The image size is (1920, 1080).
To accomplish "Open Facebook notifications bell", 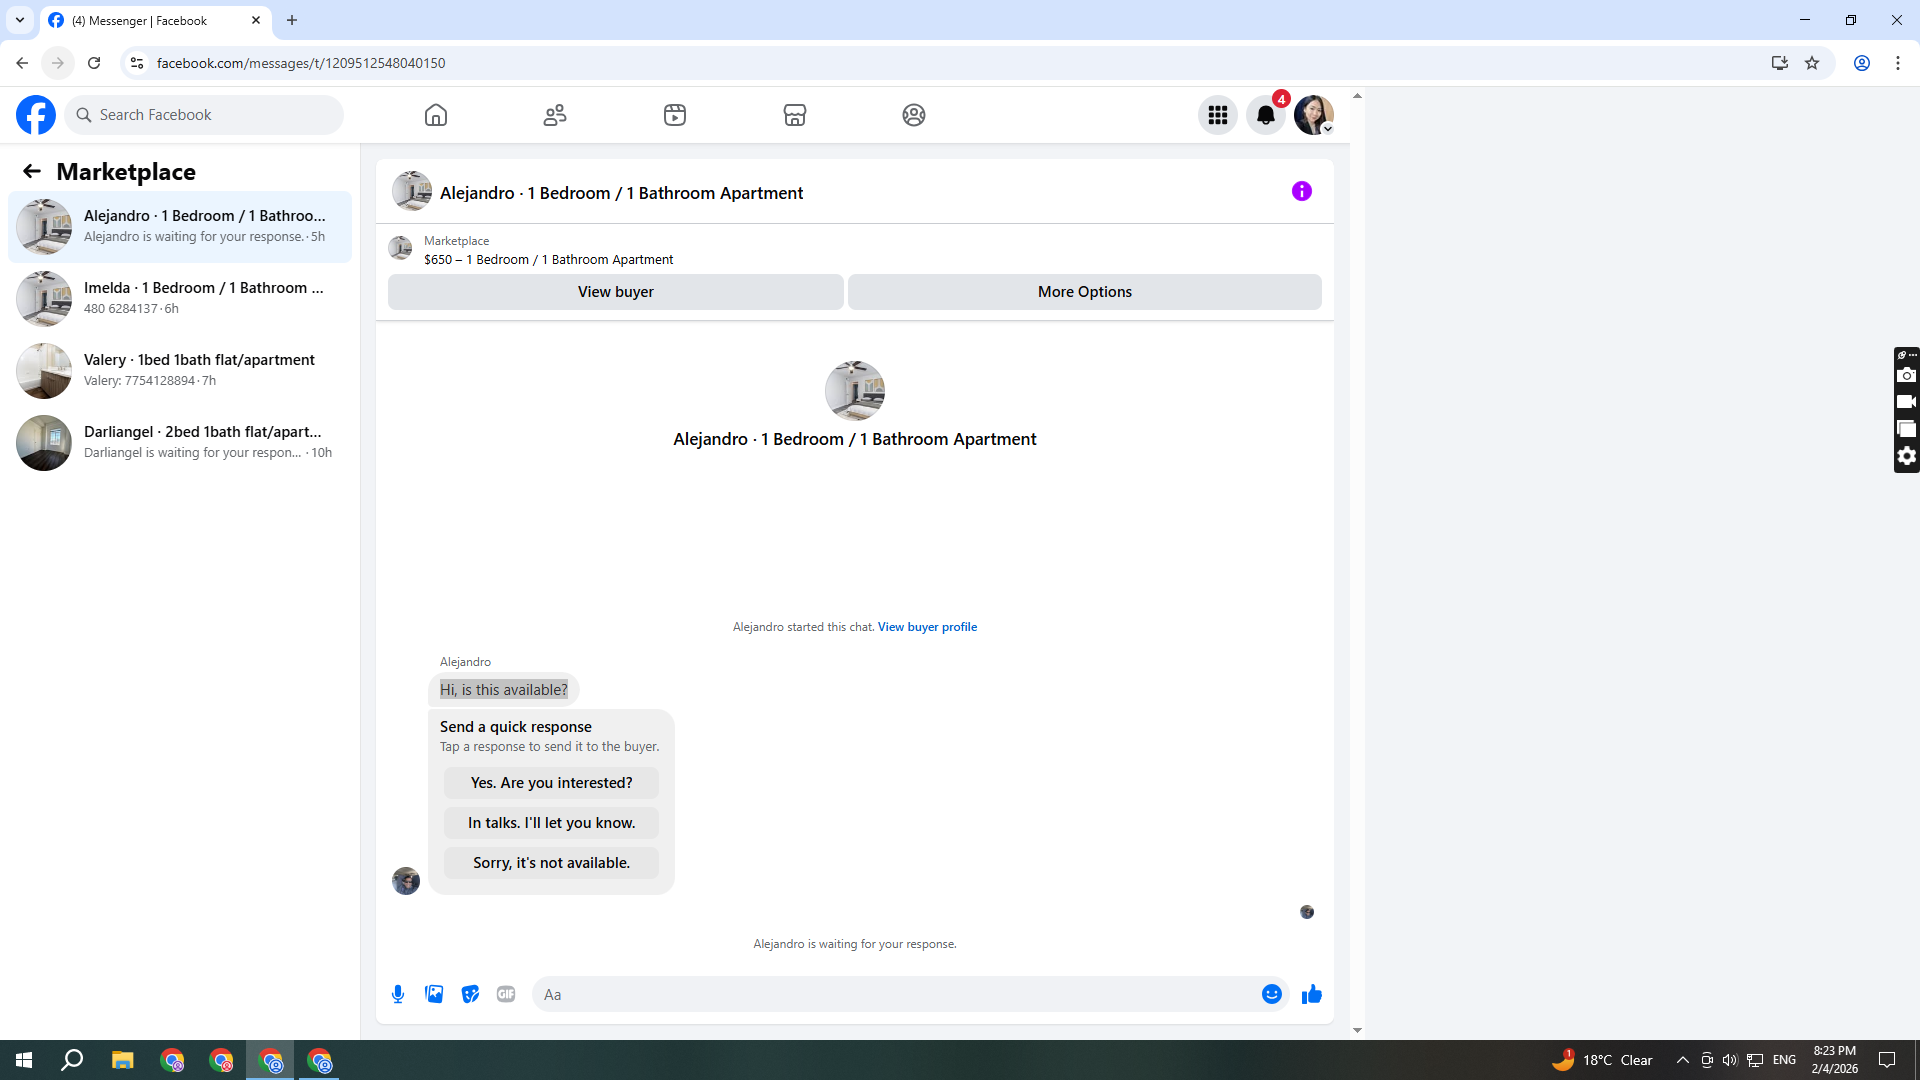I will click(1265, 115).
